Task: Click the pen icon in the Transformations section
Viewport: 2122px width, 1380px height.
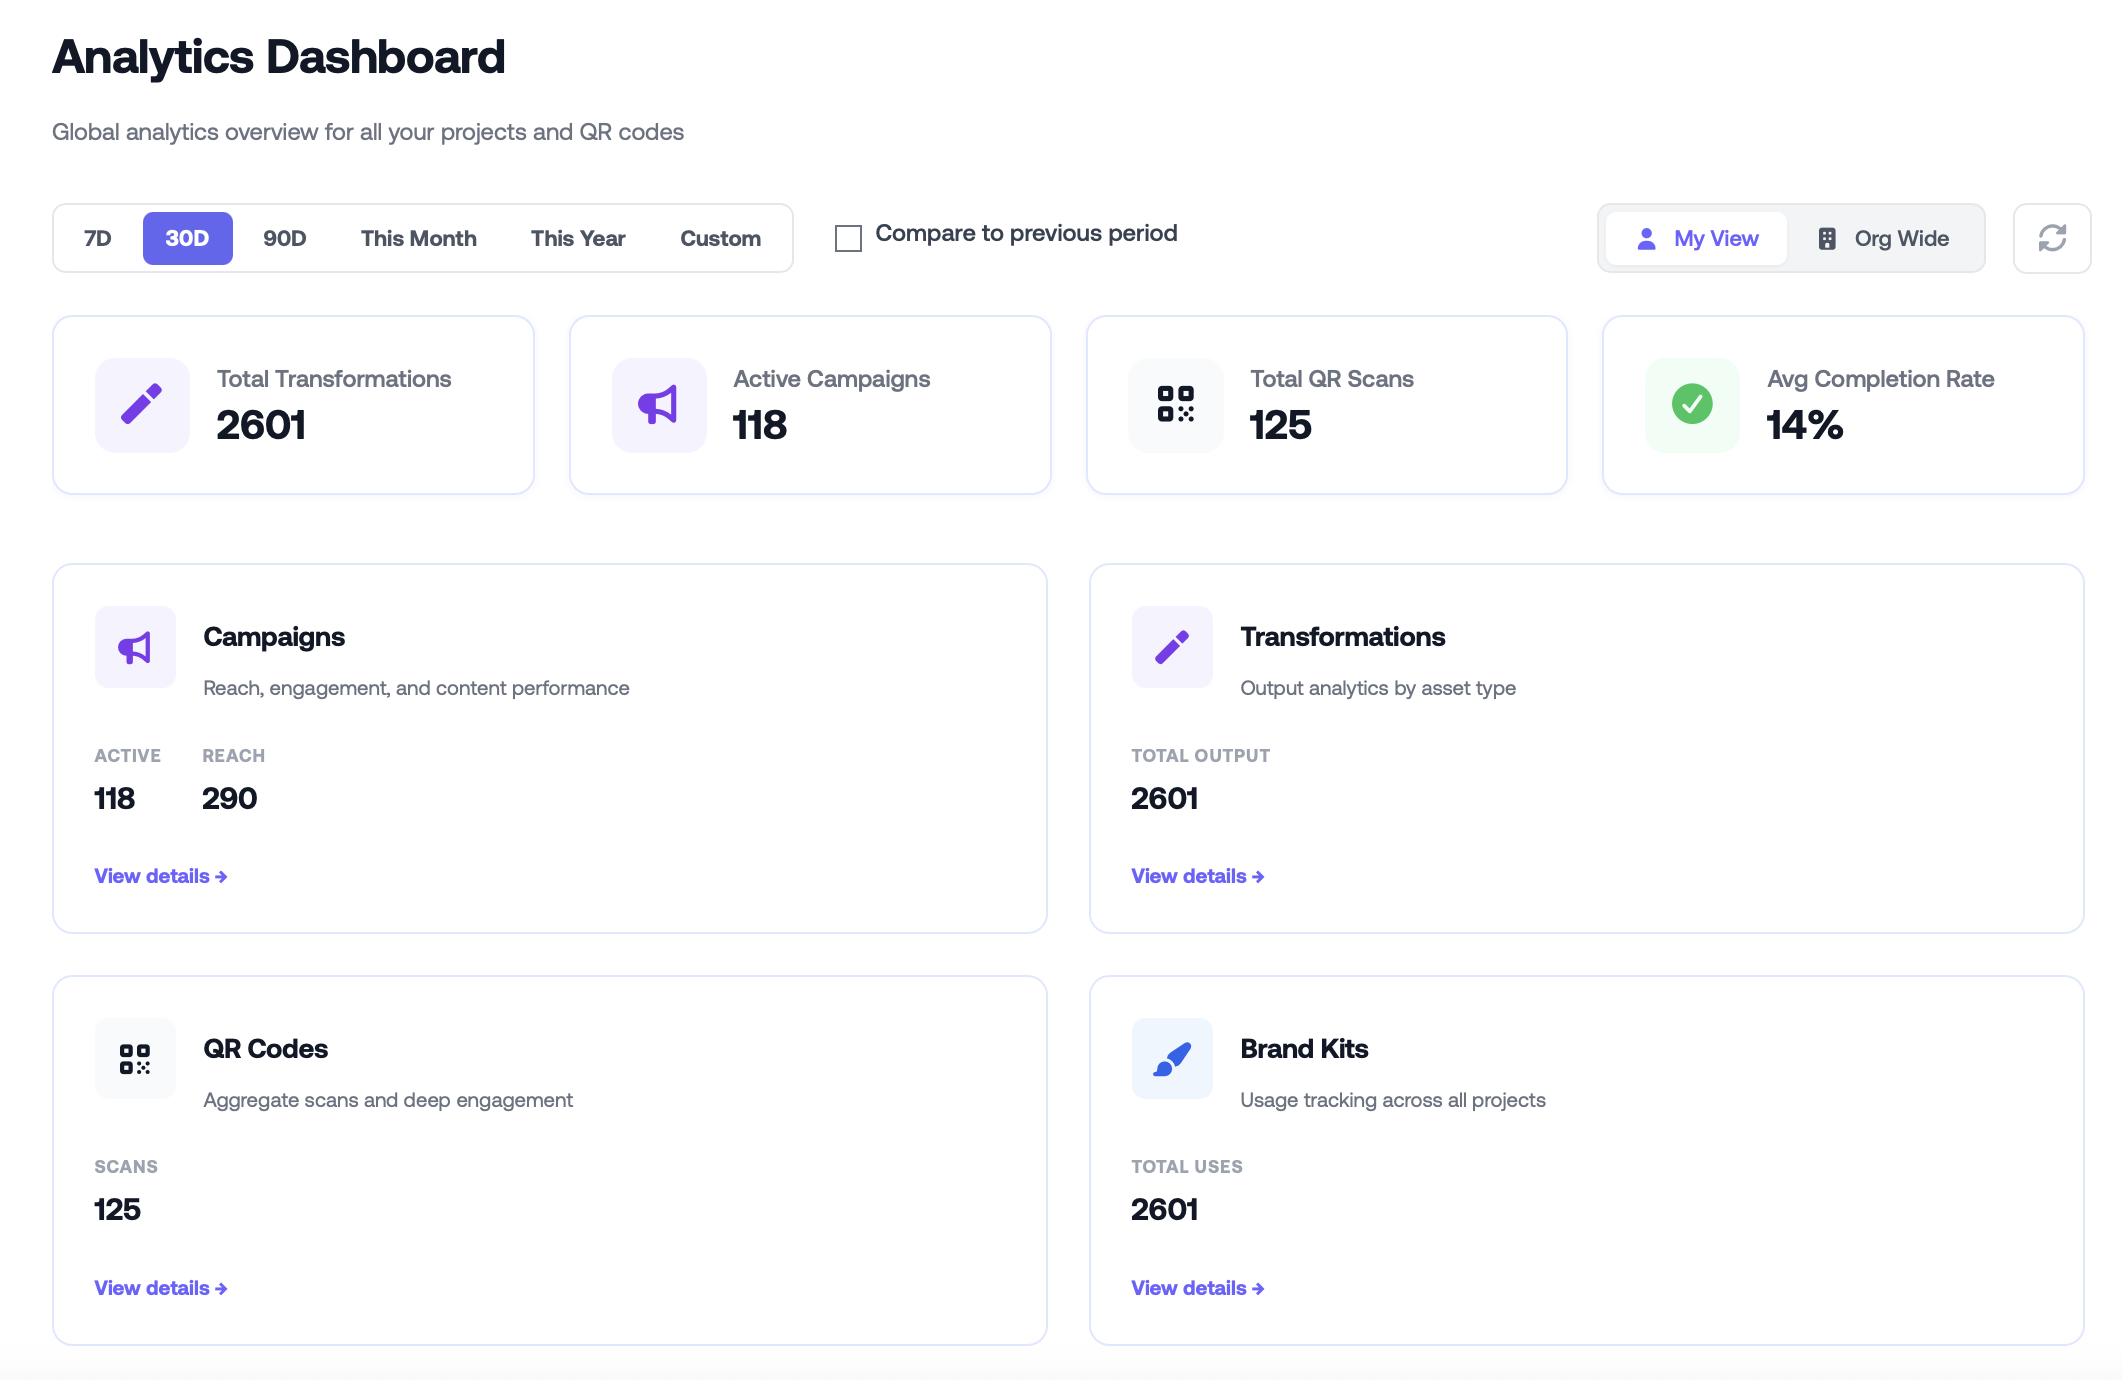Action: pos(1171,647)
